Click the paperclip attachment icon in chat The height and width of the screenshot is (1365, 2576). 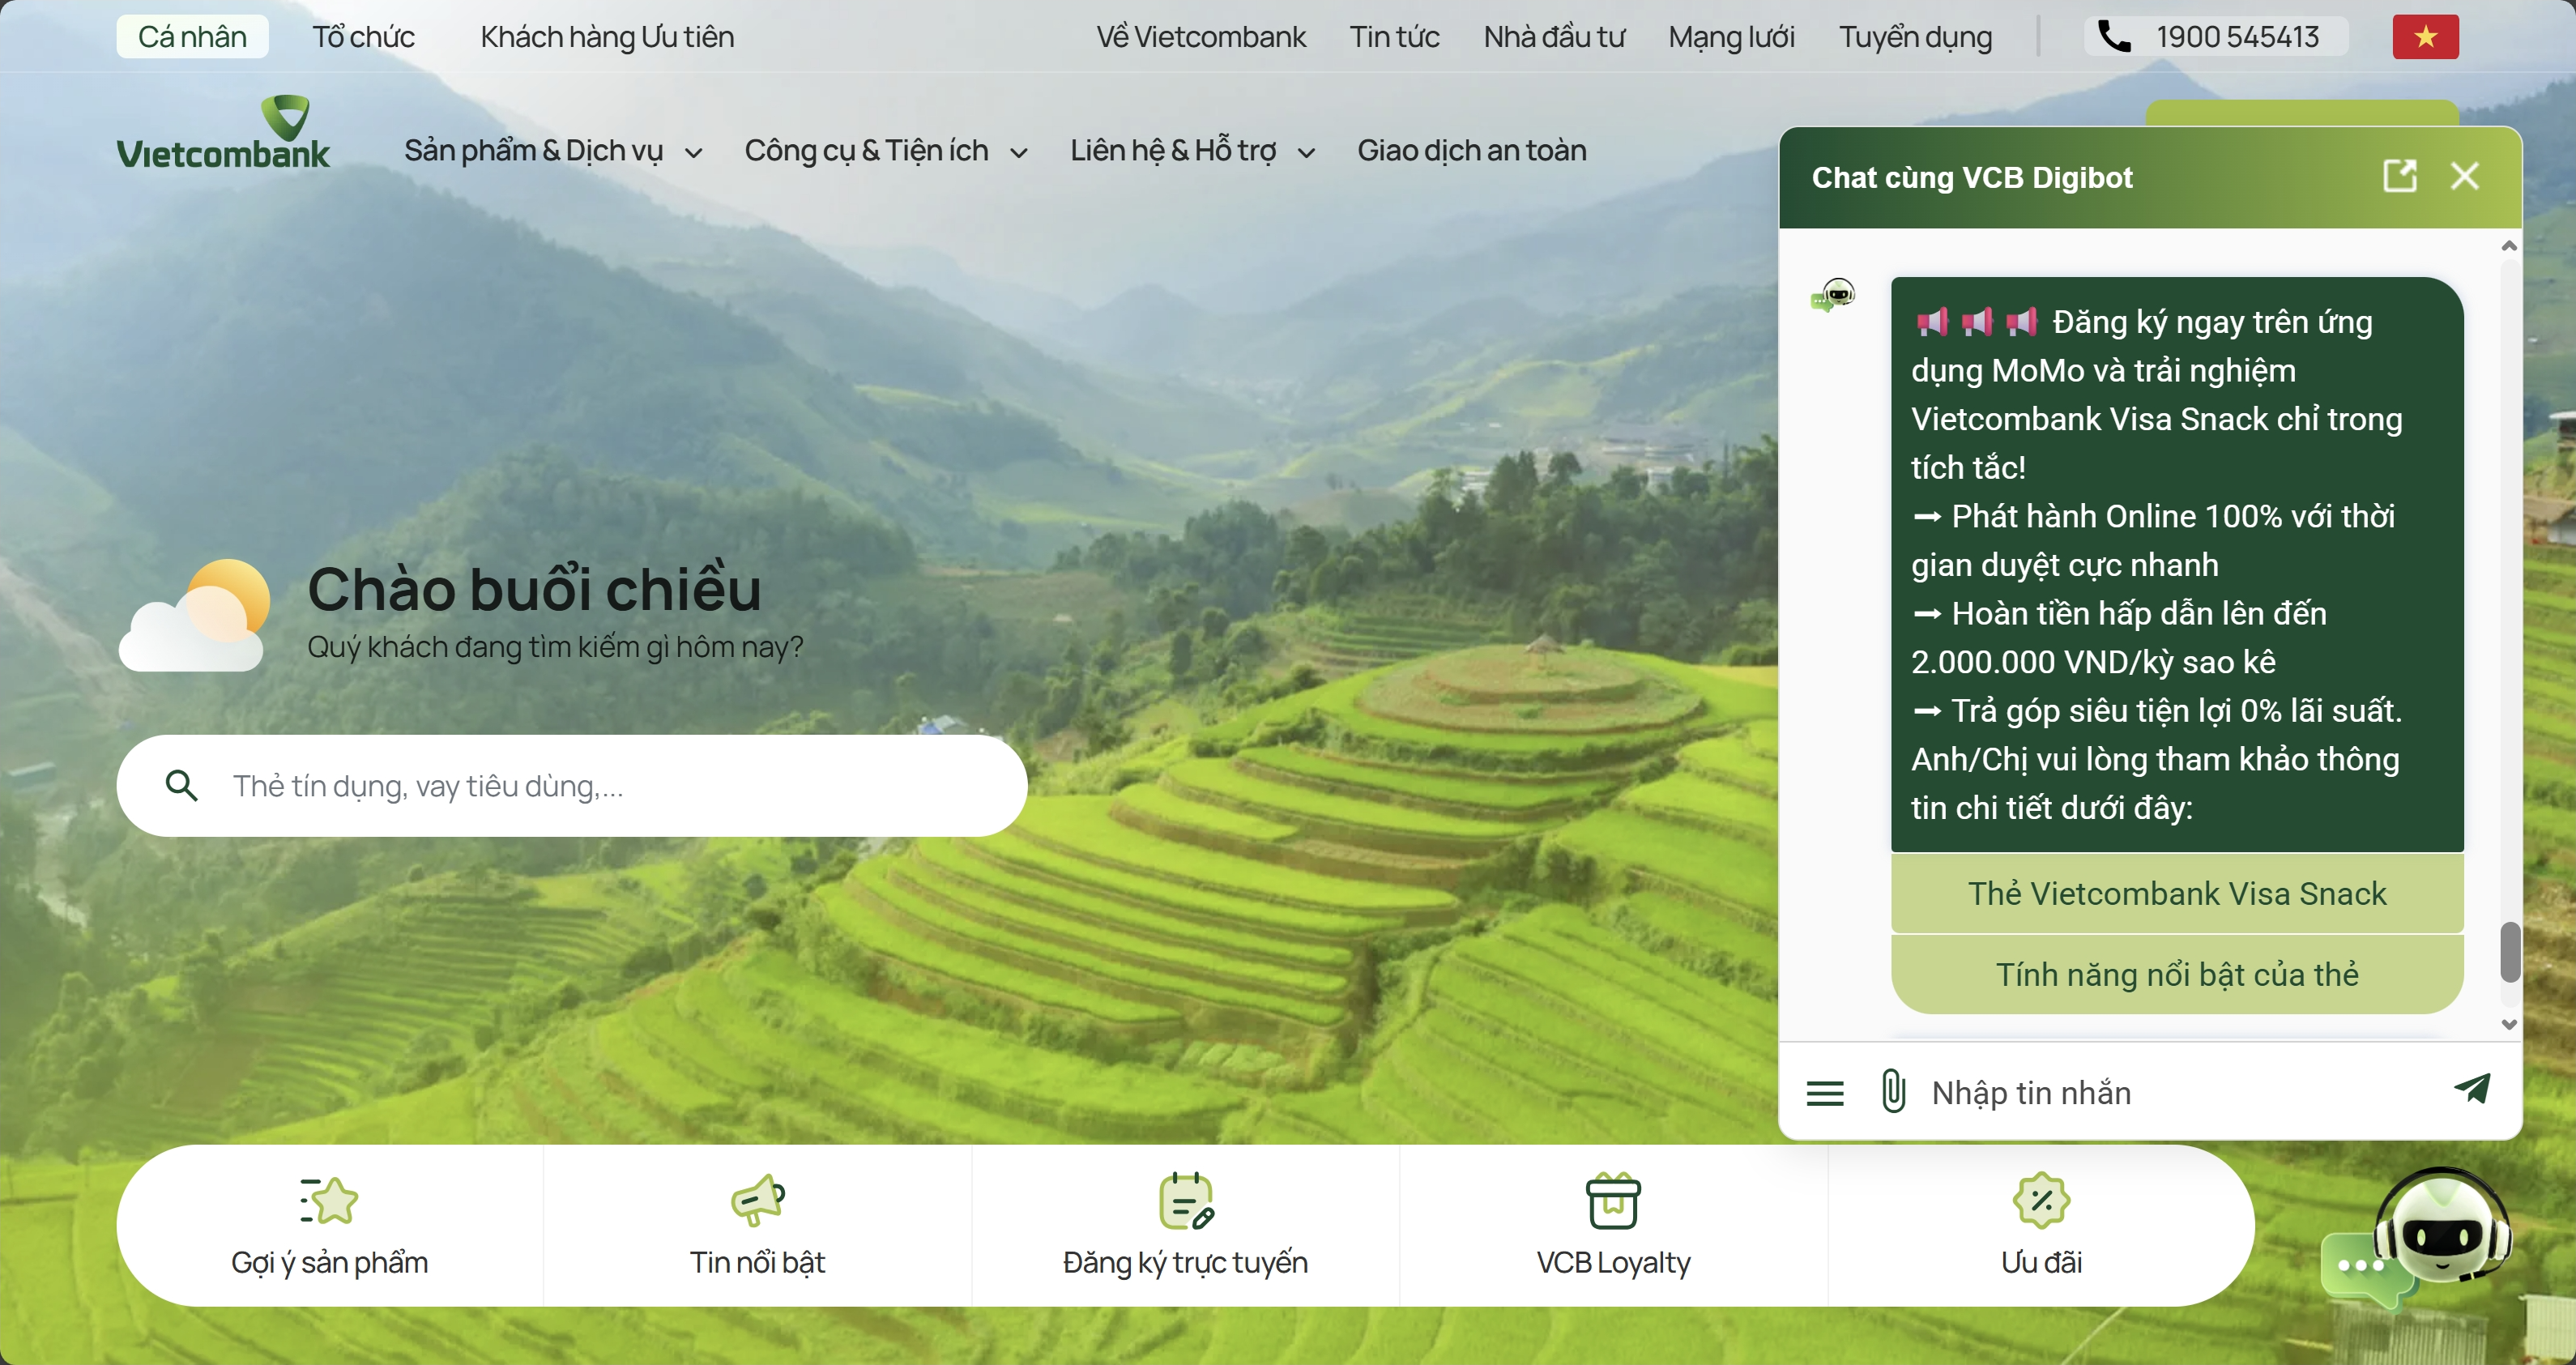(x=1892, y=1091)
